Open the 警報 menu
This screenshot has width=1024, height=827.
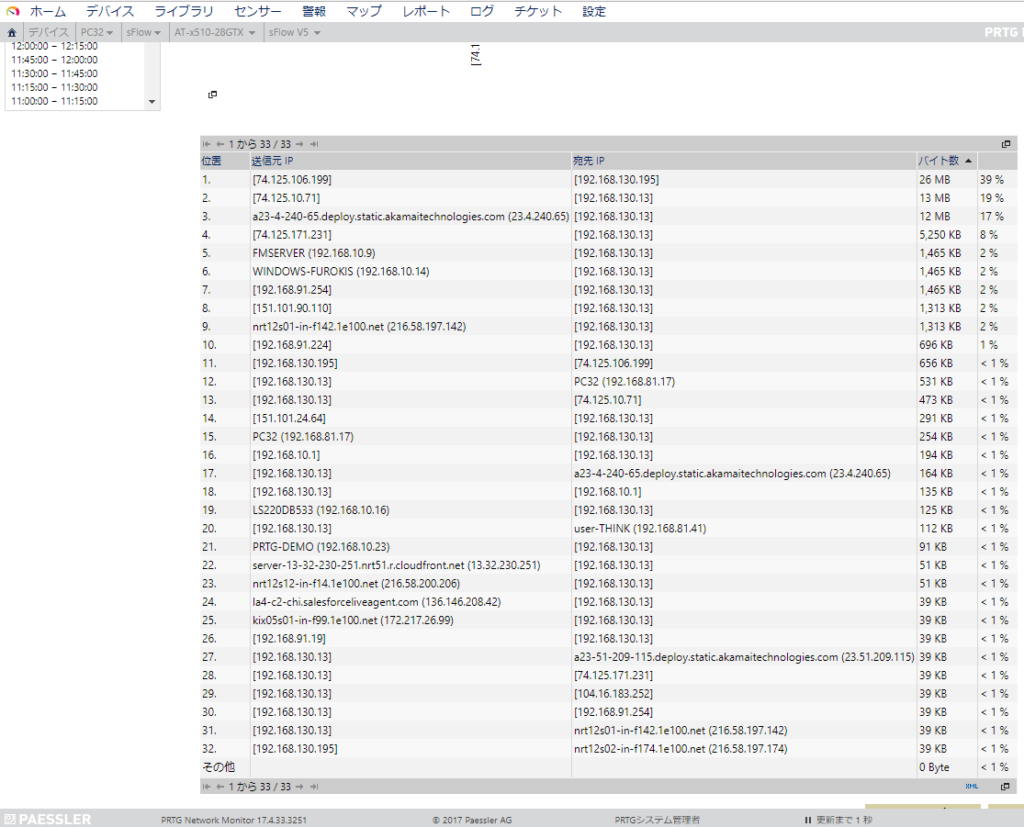314,12
